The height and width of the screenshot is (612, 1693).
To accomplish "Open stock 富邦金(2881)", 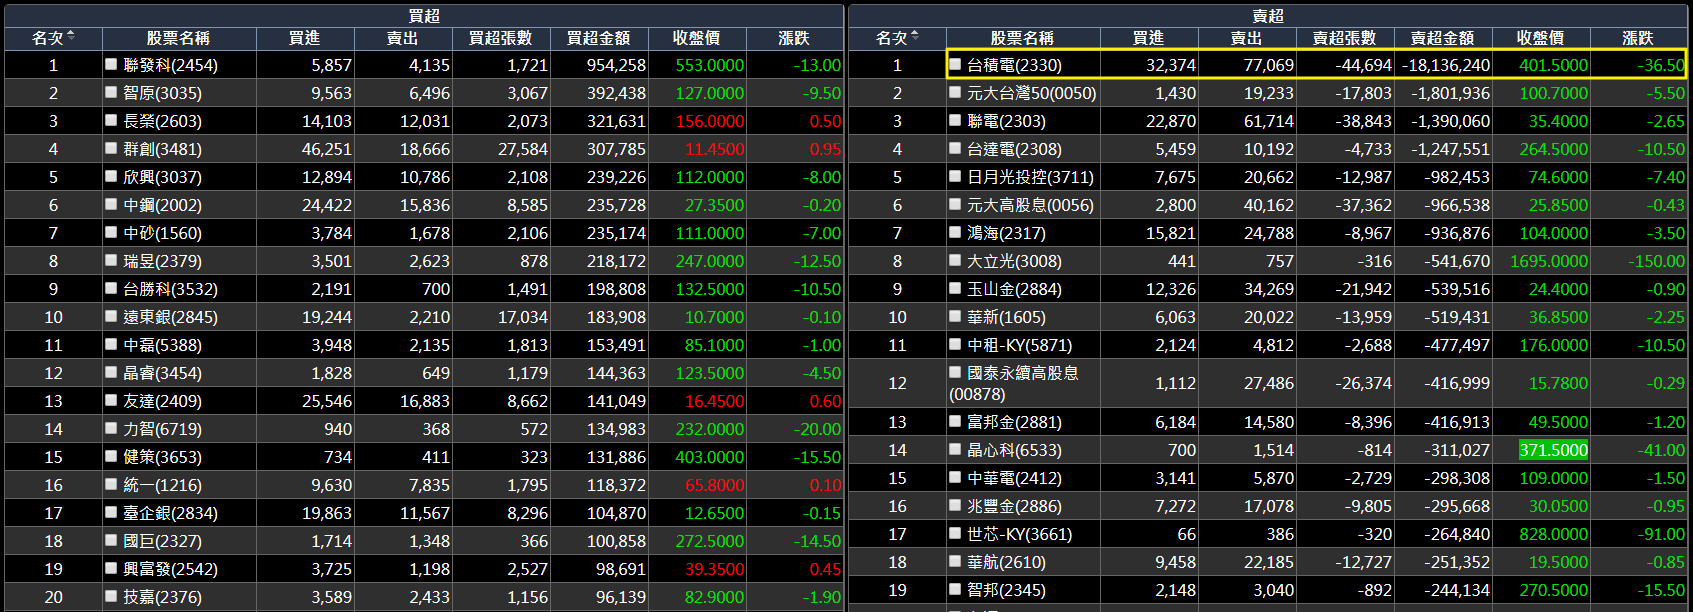I will [x=1014, y=422].
